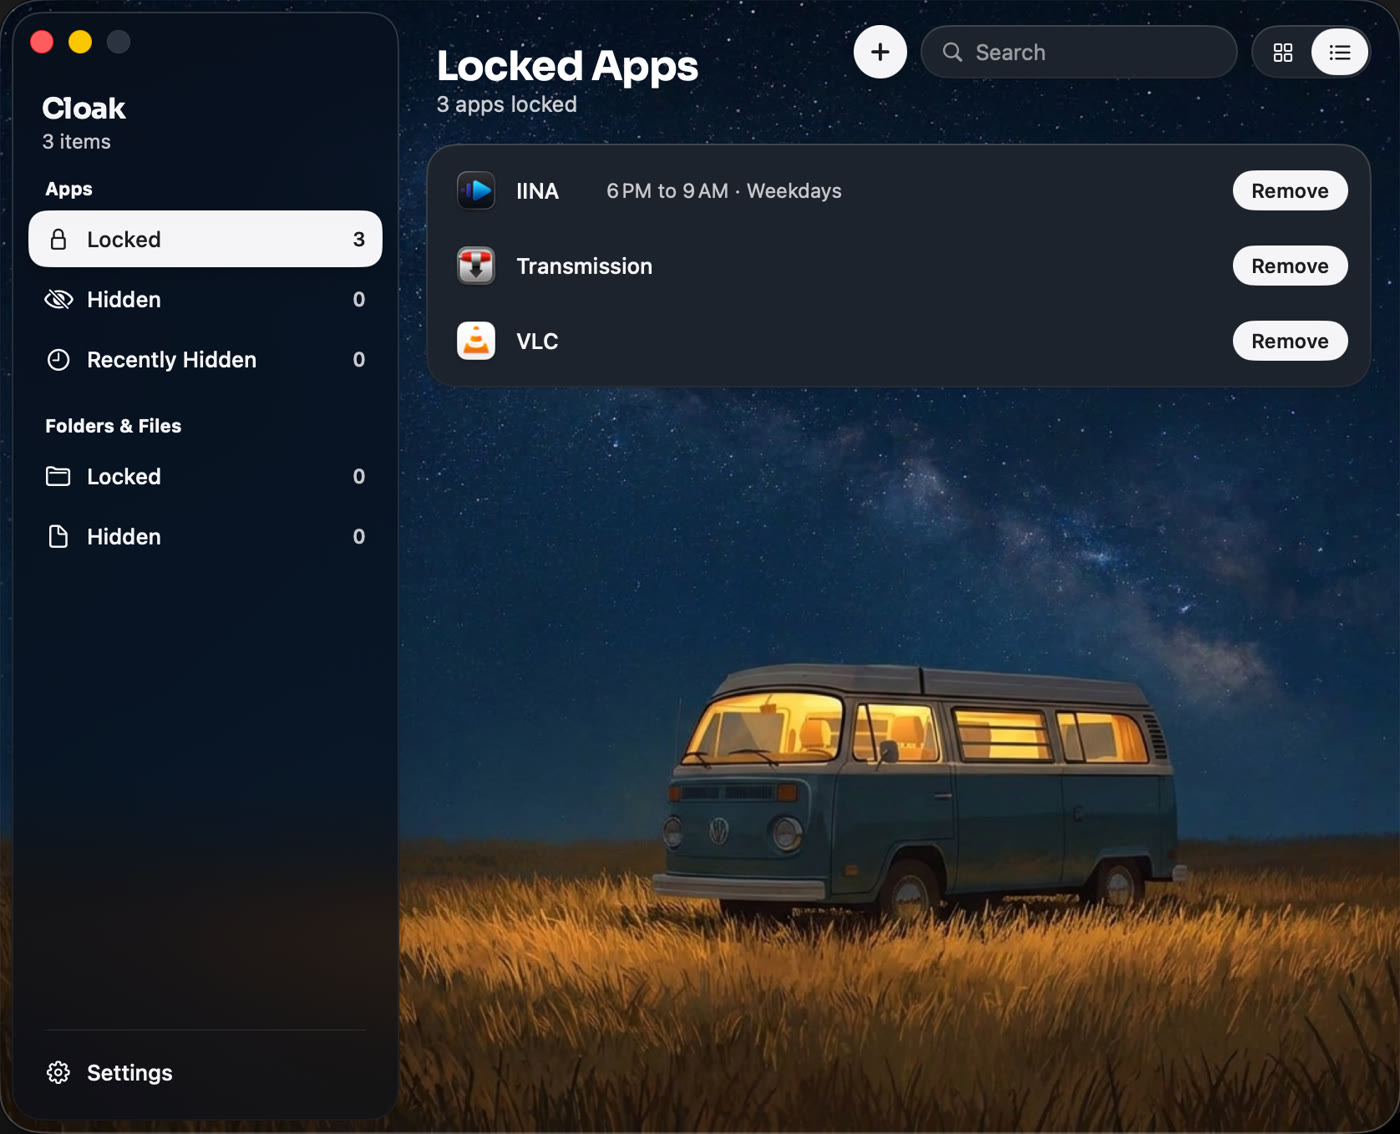Screen dimensions: 1400x1134
Task: Click the Transmission app icon
Action: [x=476, y=266]
